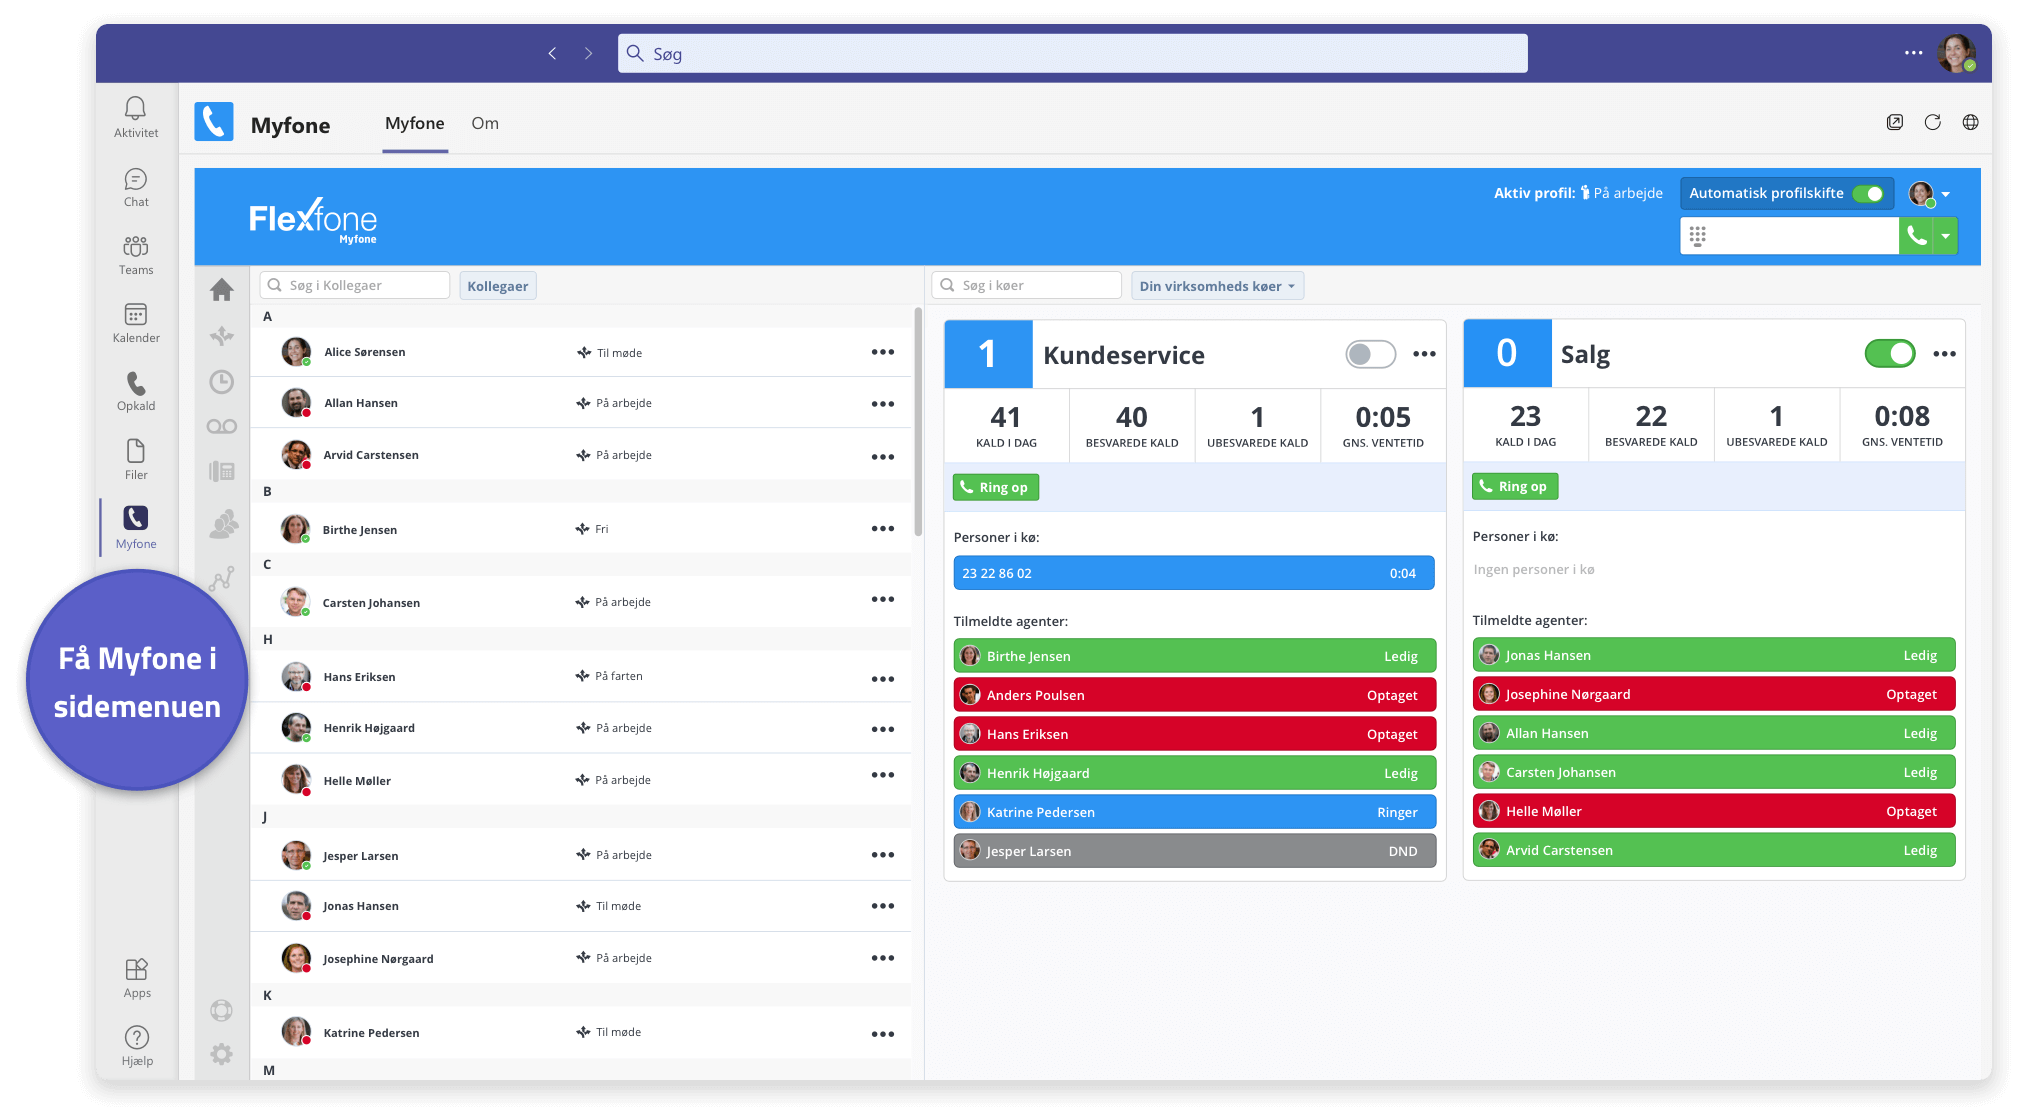Open Din virksomheds køer dropdown

(x=1216, y=286)
